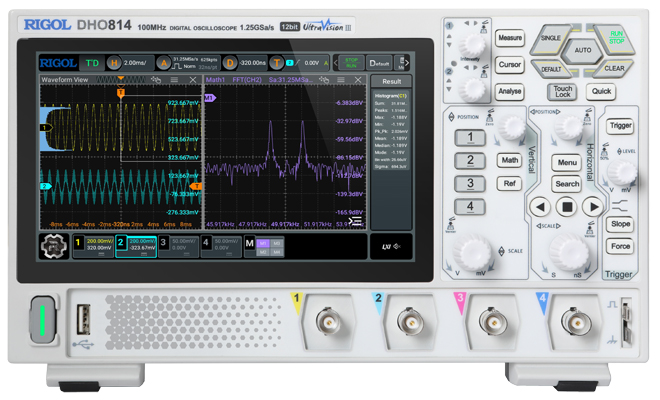Click the probe compensation terminal
The image size is (660, 400).
click(x=626, y=322)
